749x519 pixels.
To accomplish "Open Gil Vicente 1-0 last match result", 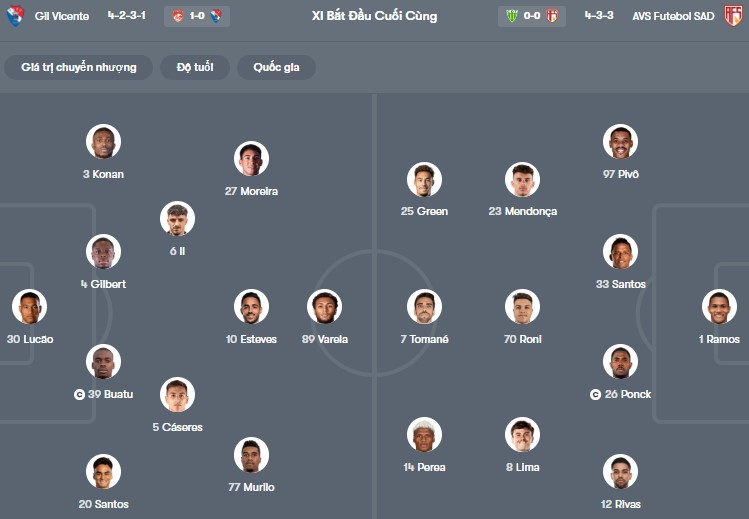I will [197, 16].
